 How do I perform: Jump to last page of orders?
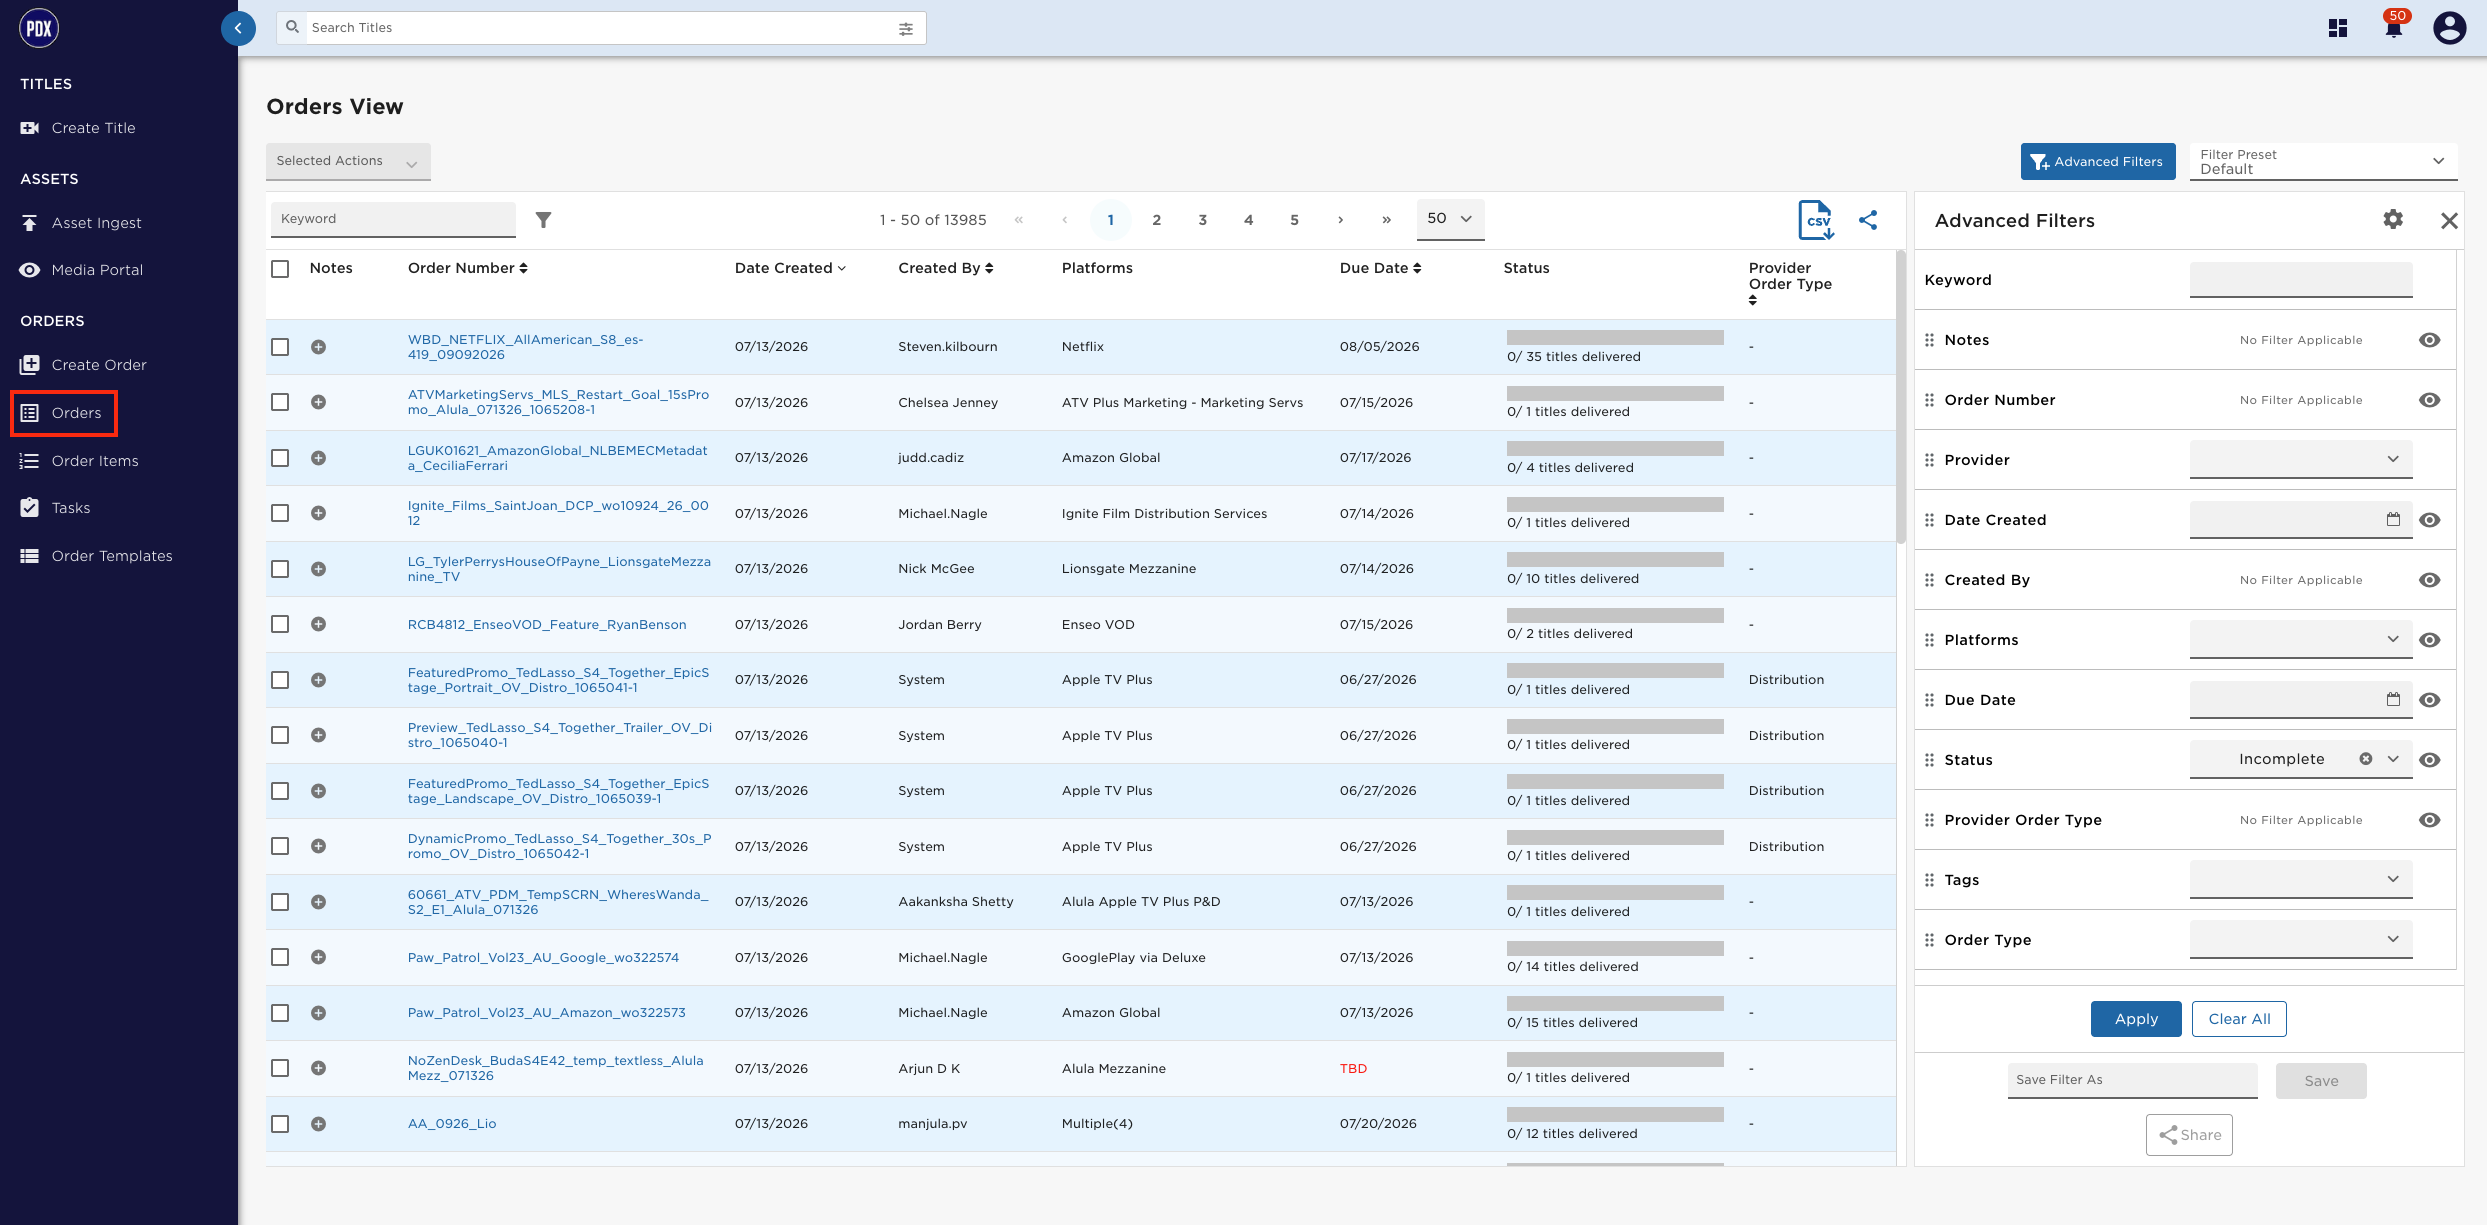pyautogui.click(x=1386, y=220)
